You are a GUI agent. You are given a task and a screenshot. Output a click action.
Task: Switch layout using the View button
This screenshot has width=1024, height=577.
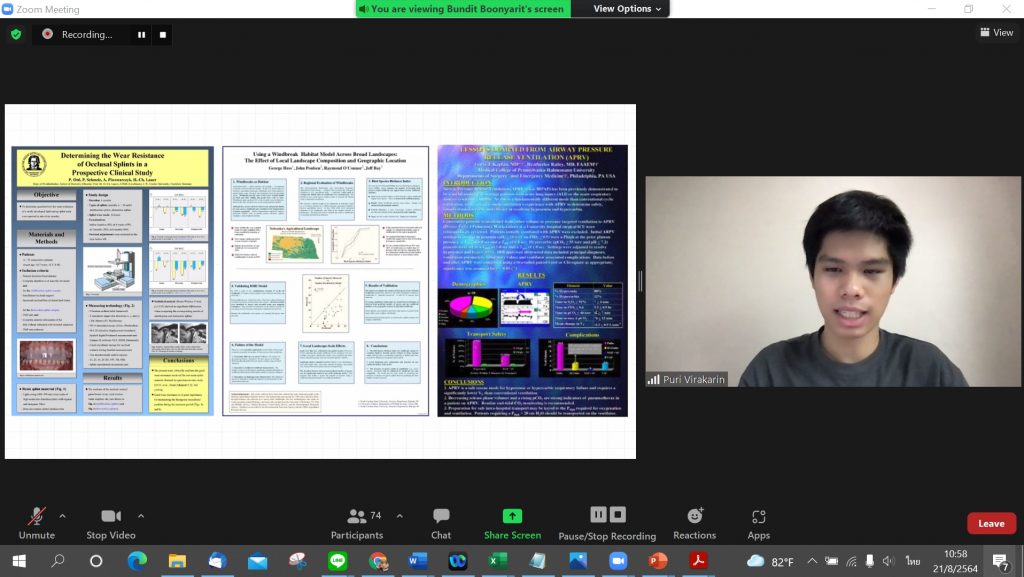(996, 33)
